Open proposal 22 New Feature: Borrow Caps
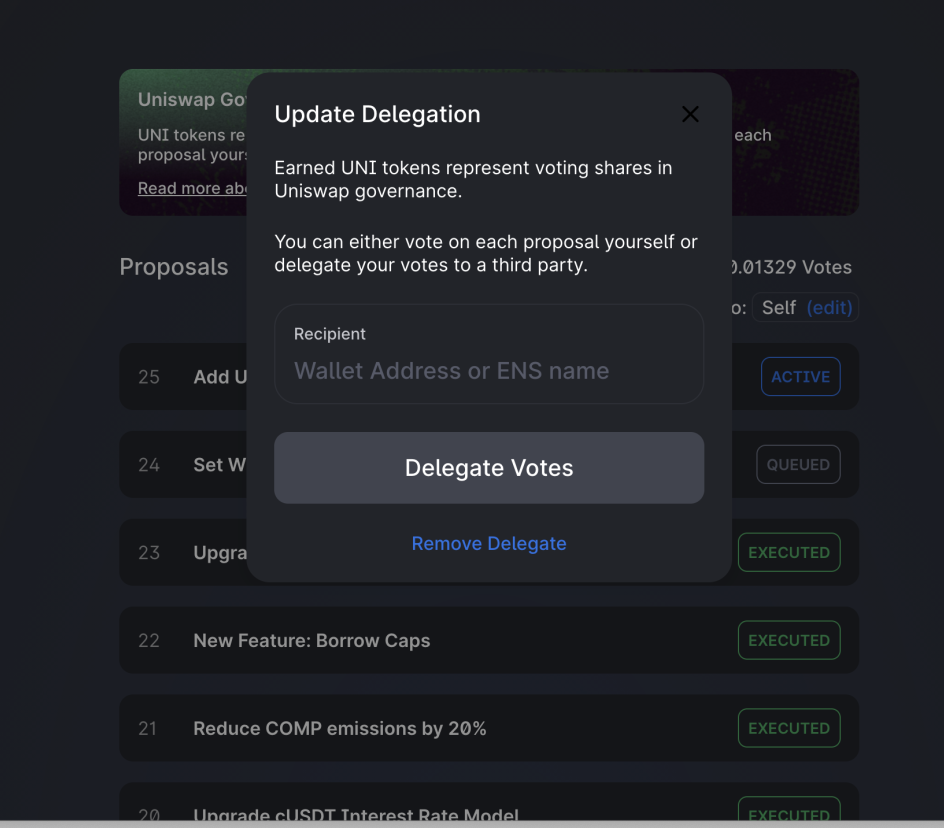 311,640
